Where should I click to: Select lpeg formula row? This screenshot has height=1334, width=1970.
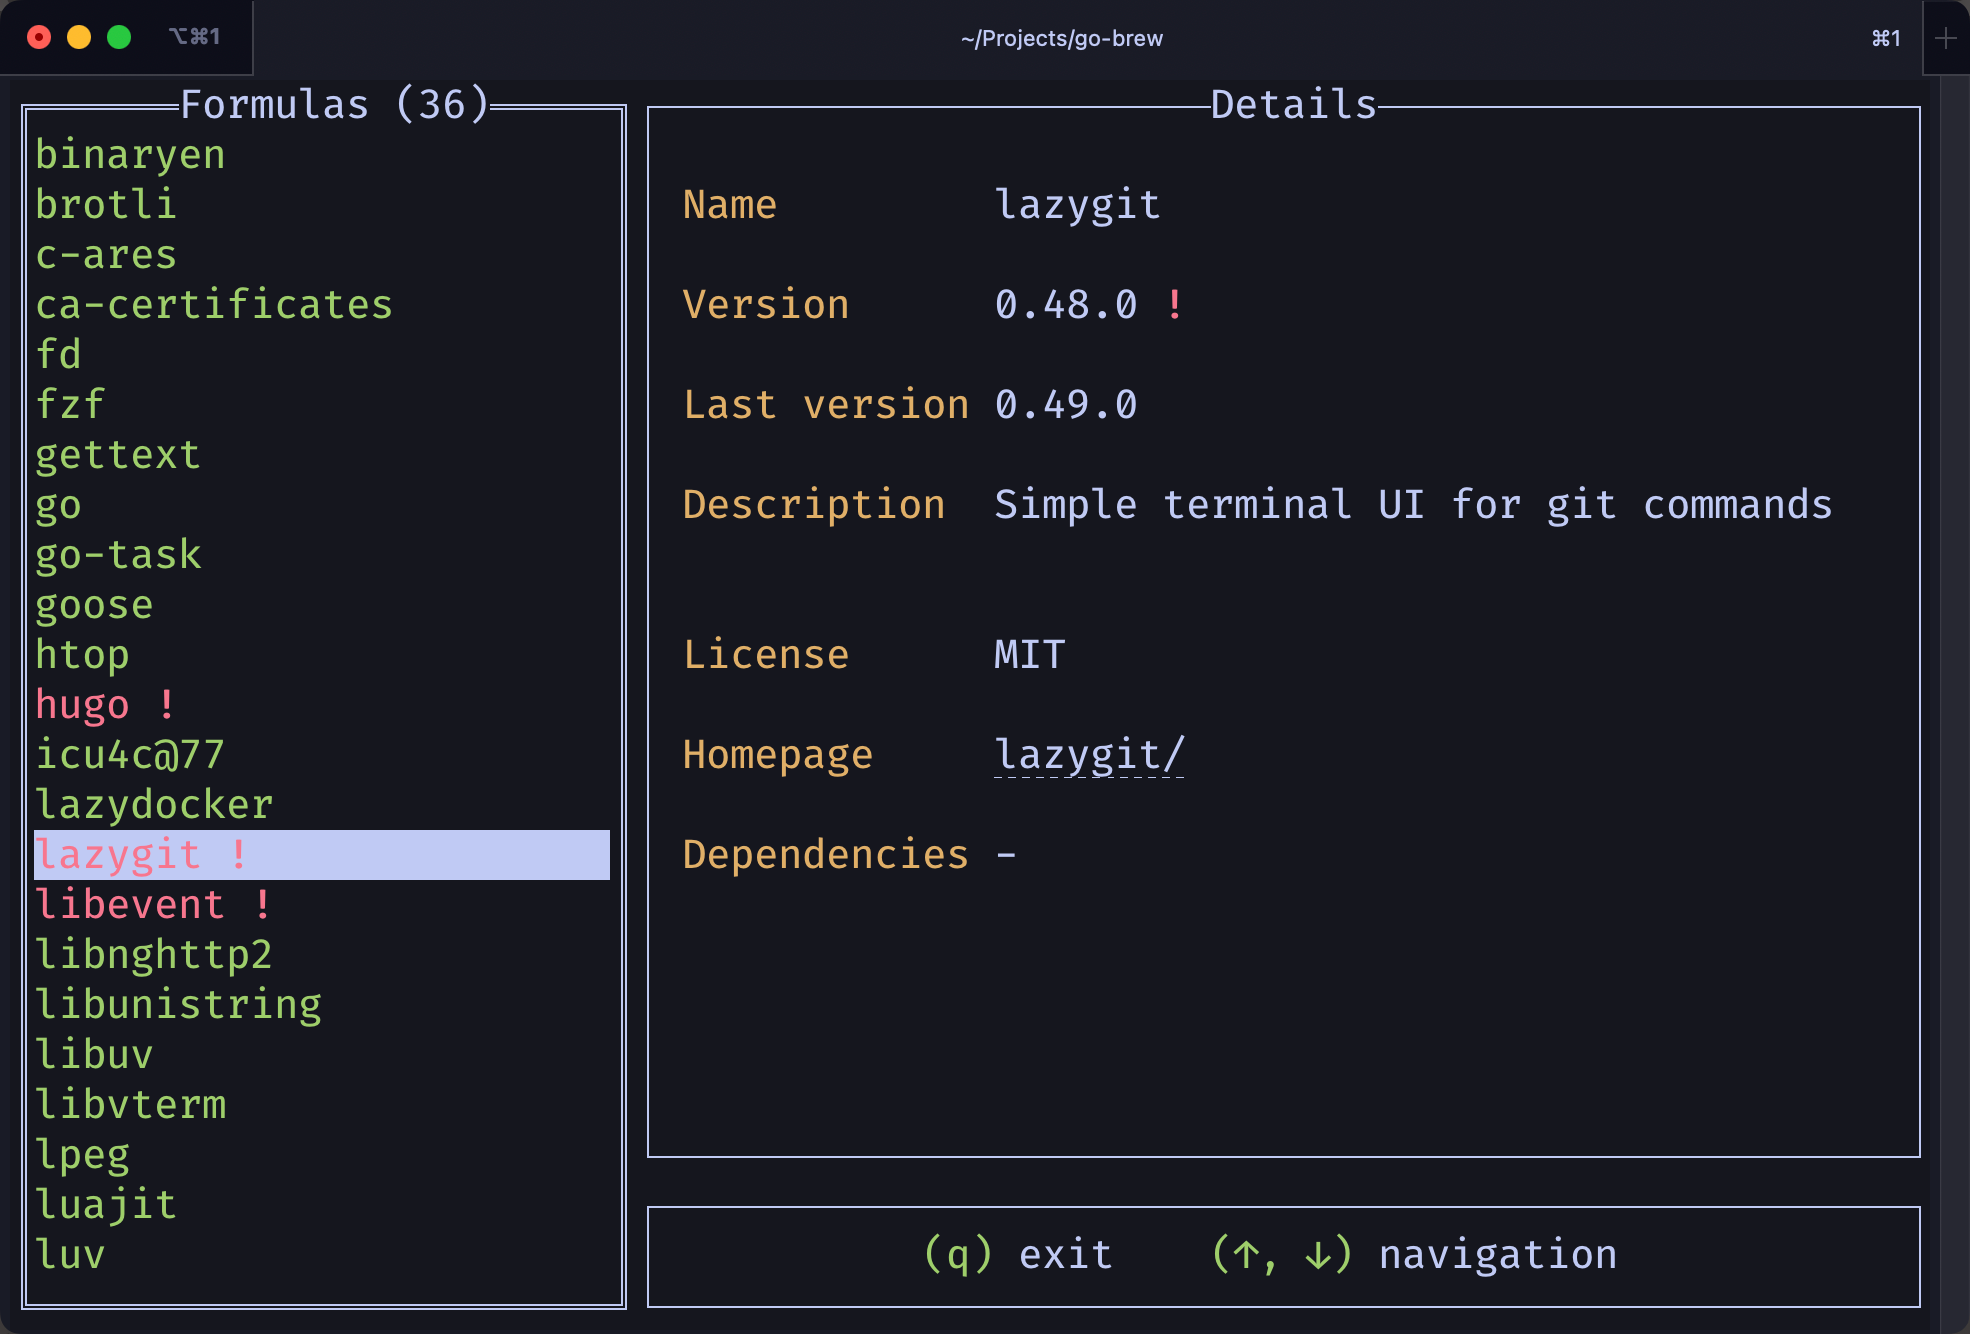point(322,1155)
